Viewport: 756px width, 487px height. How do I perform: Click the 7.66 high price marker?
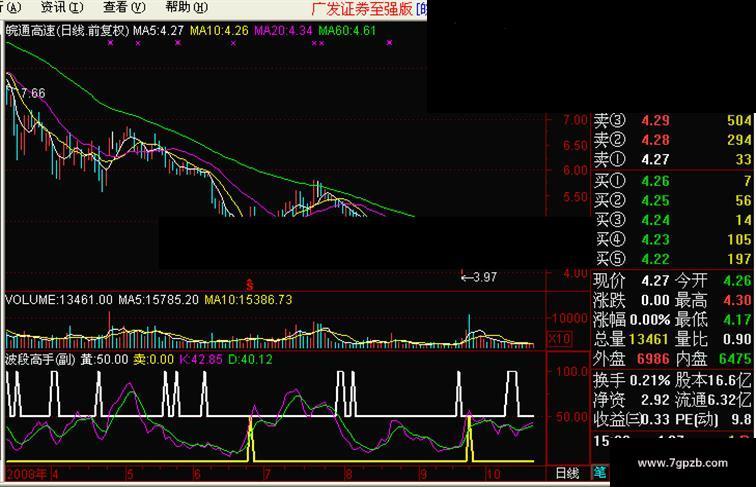point(33,93)
